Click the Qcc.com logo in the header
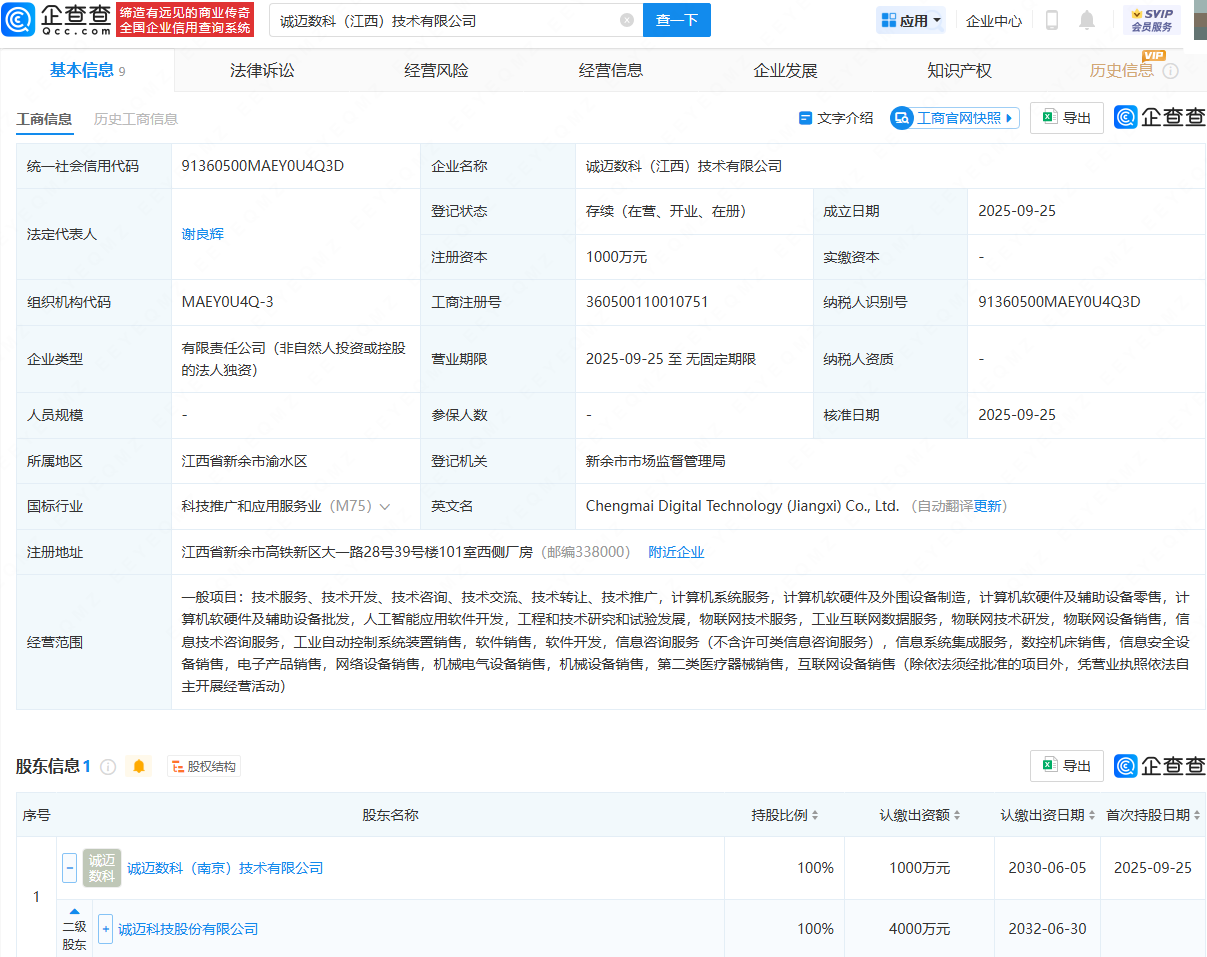The image size is (1207, 957). click(x=55, y=20)
